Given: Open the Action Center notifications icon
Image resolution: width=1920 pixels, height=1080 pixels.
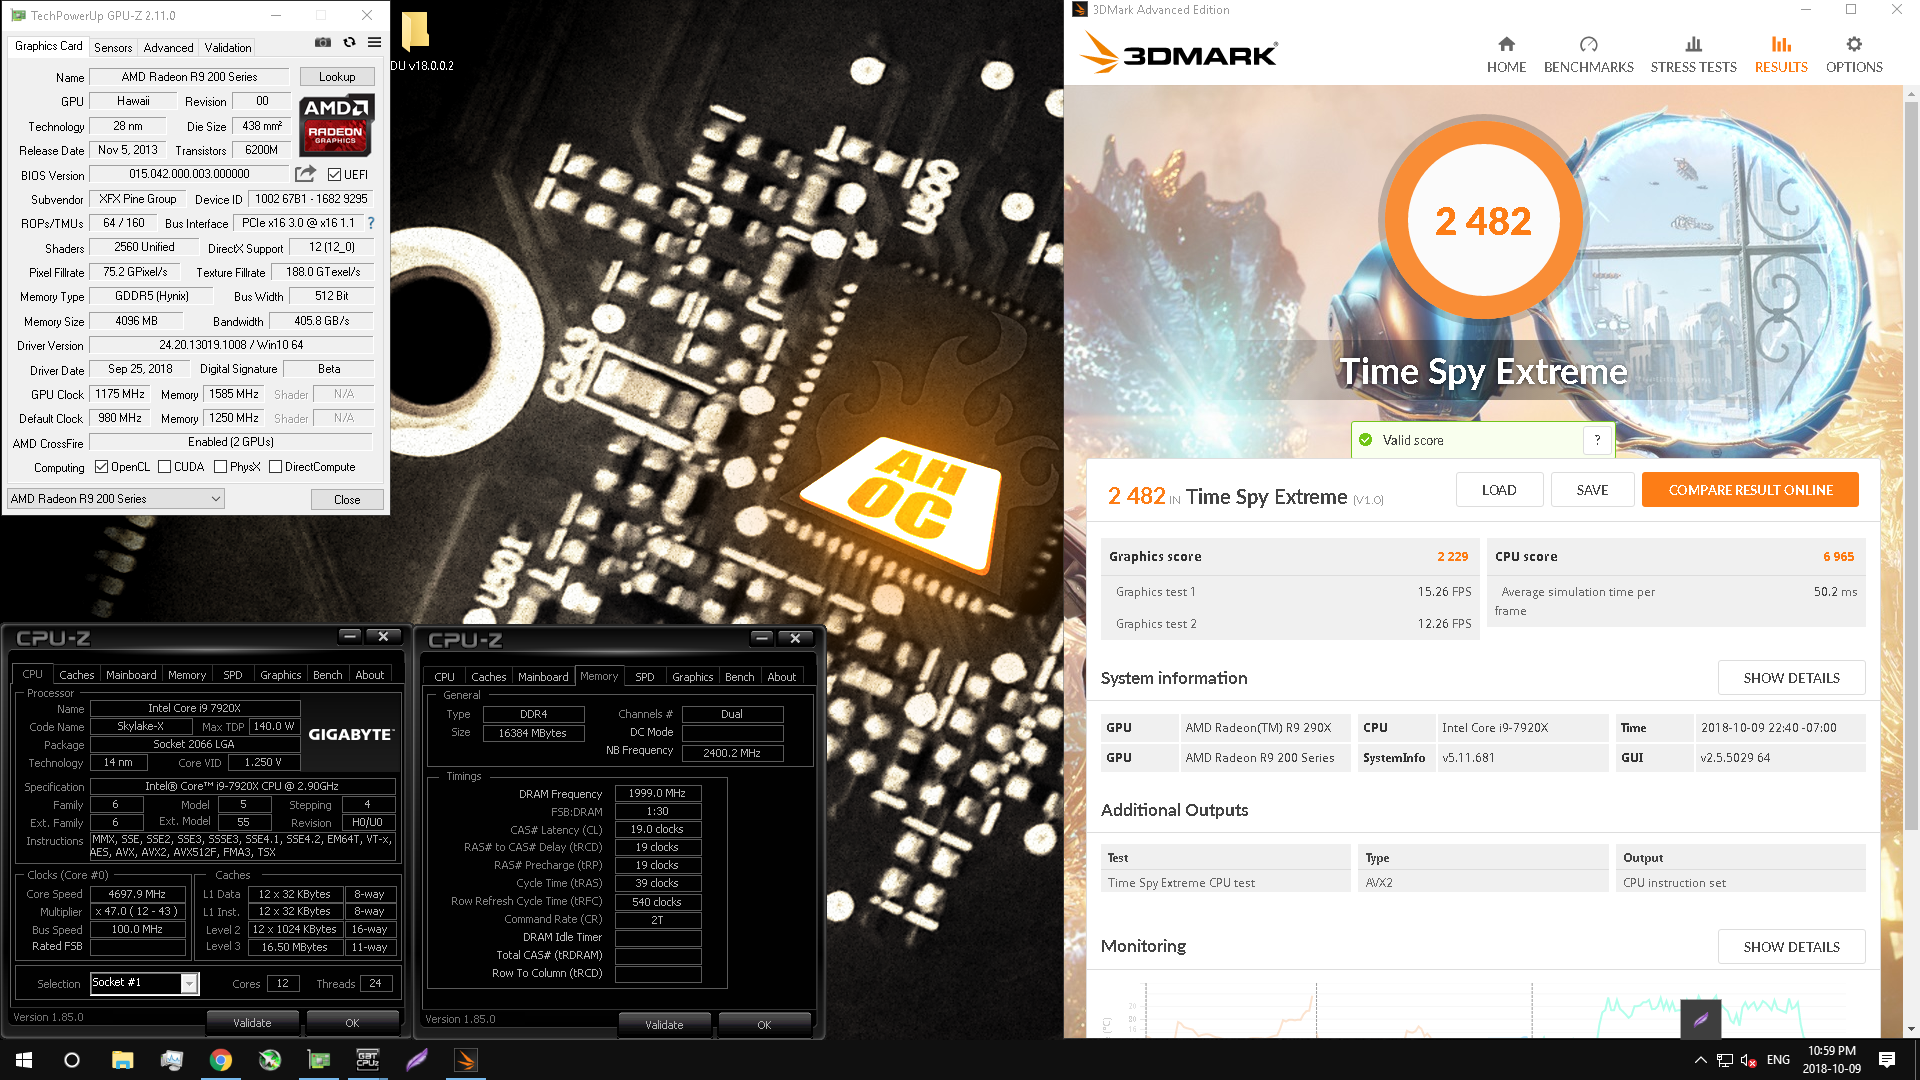Looking at the screenshot, I should (1887, 1060).
